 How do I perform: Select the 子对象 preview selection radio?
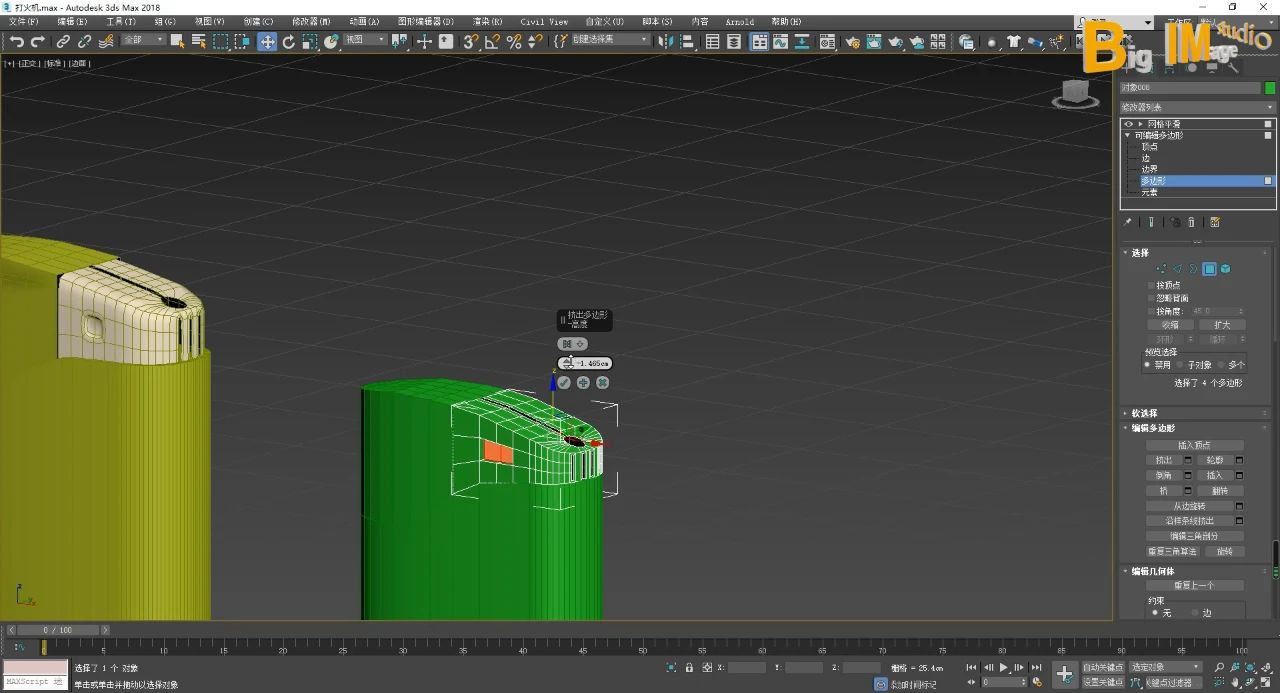coord(1181,365)
